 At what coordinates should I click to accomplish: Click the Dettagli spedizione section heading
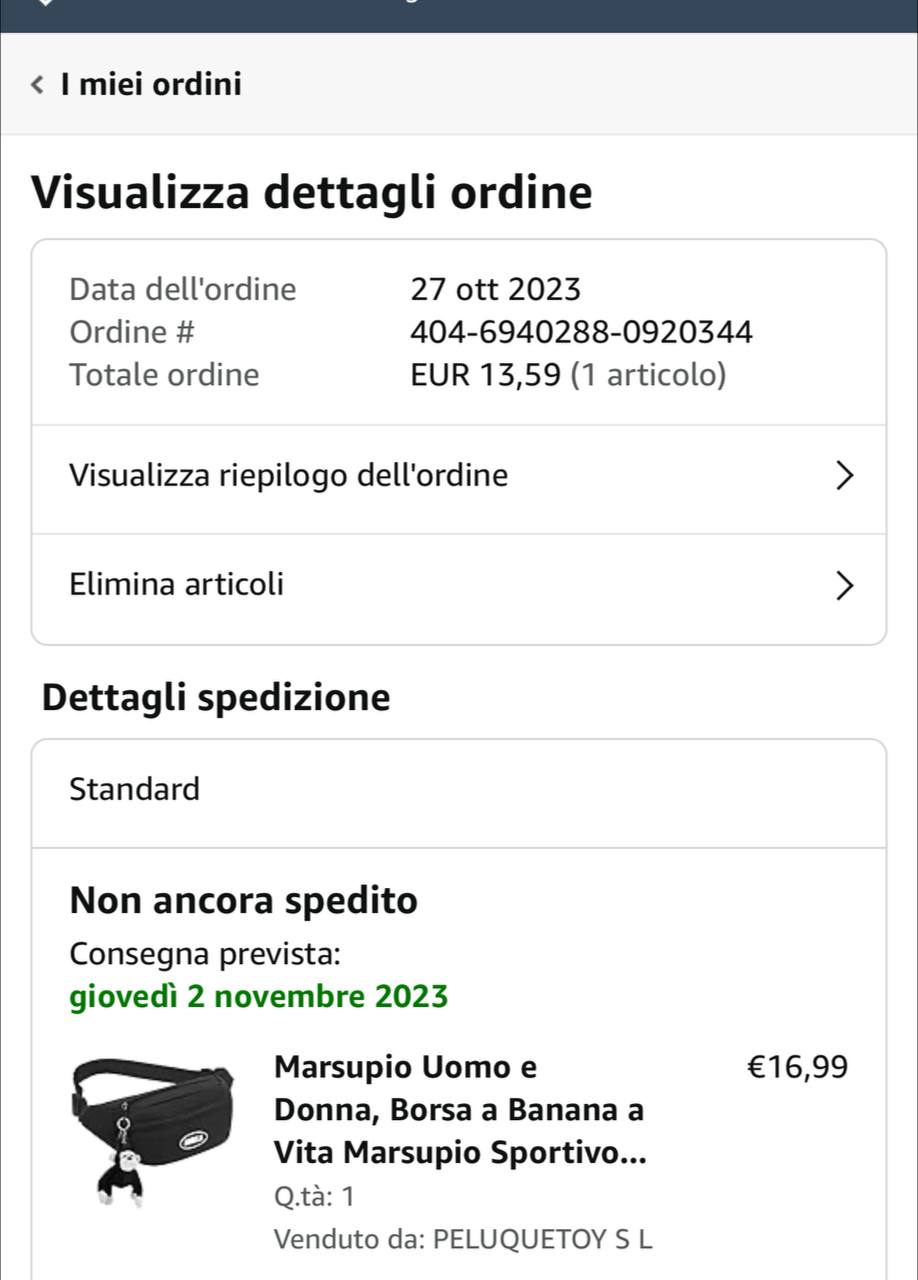tap(216, 697)
